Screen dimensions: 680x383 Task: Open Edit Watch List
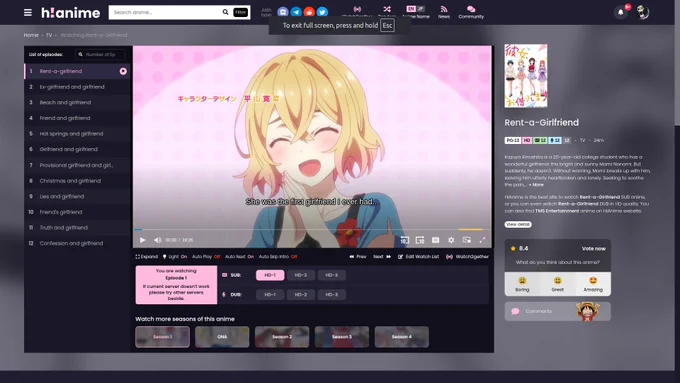coord(418,257)
